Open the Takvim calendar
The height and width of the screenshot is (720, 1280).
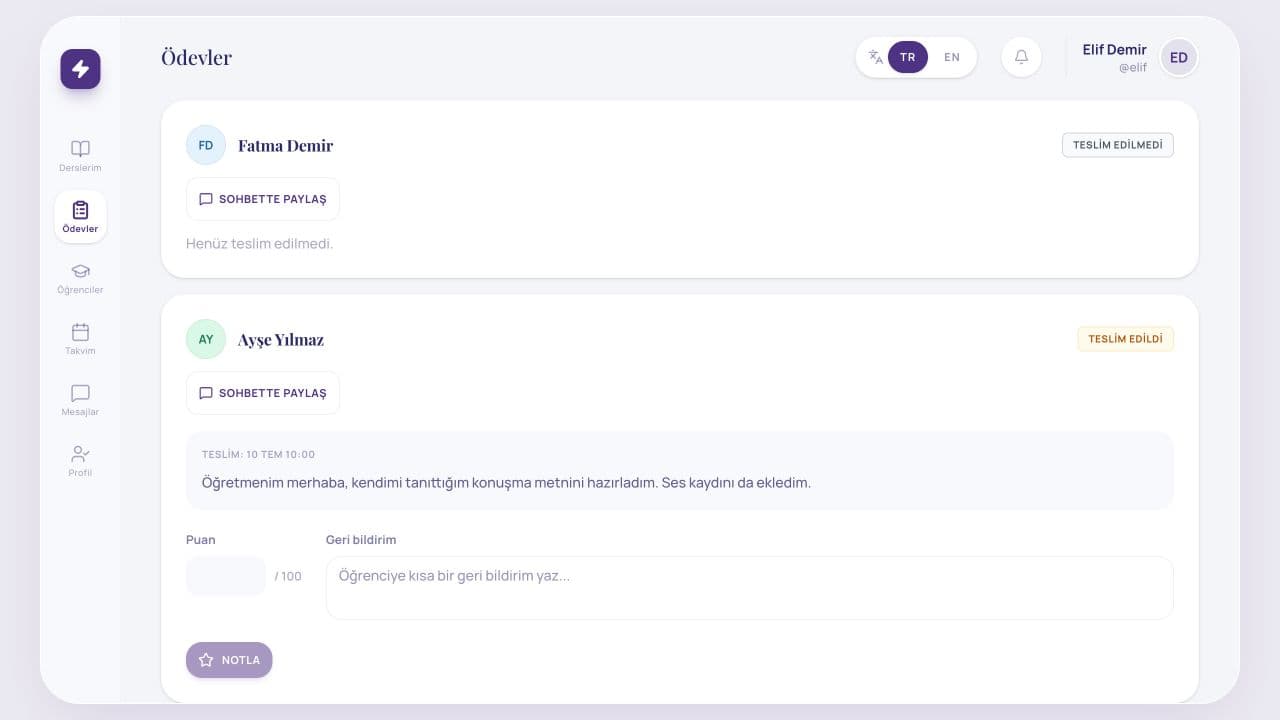click(80, 338)
